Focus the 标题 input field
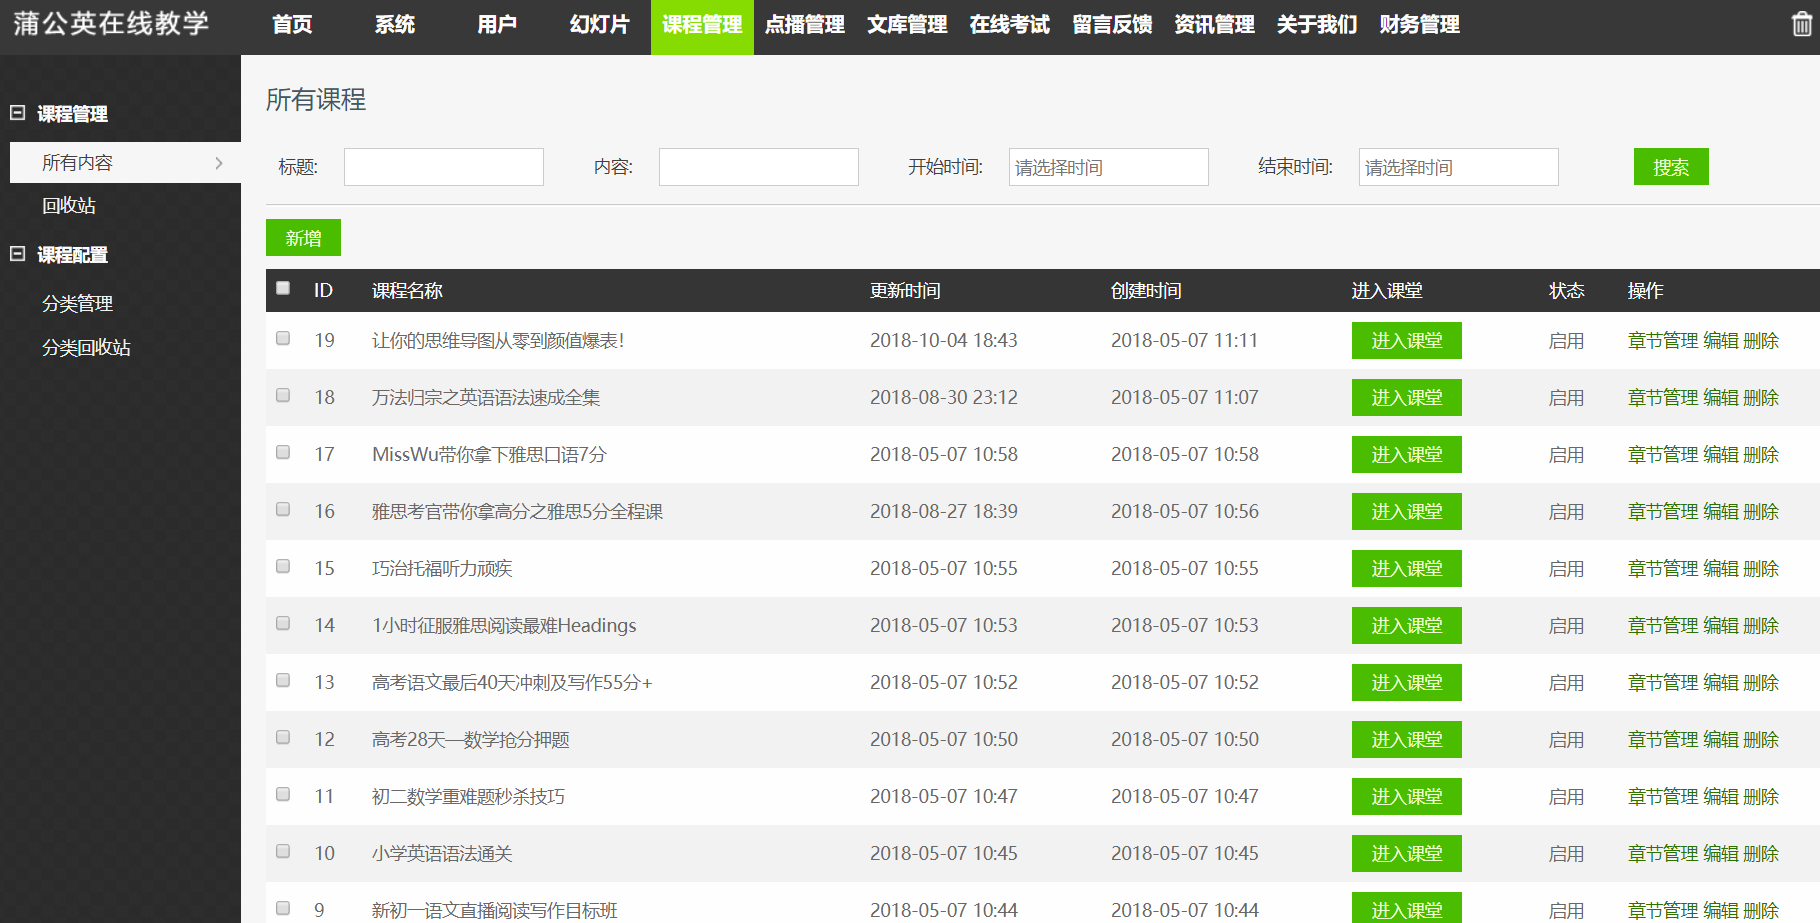The width and height of the screenshot is (1820, 923). pos(444,167)
